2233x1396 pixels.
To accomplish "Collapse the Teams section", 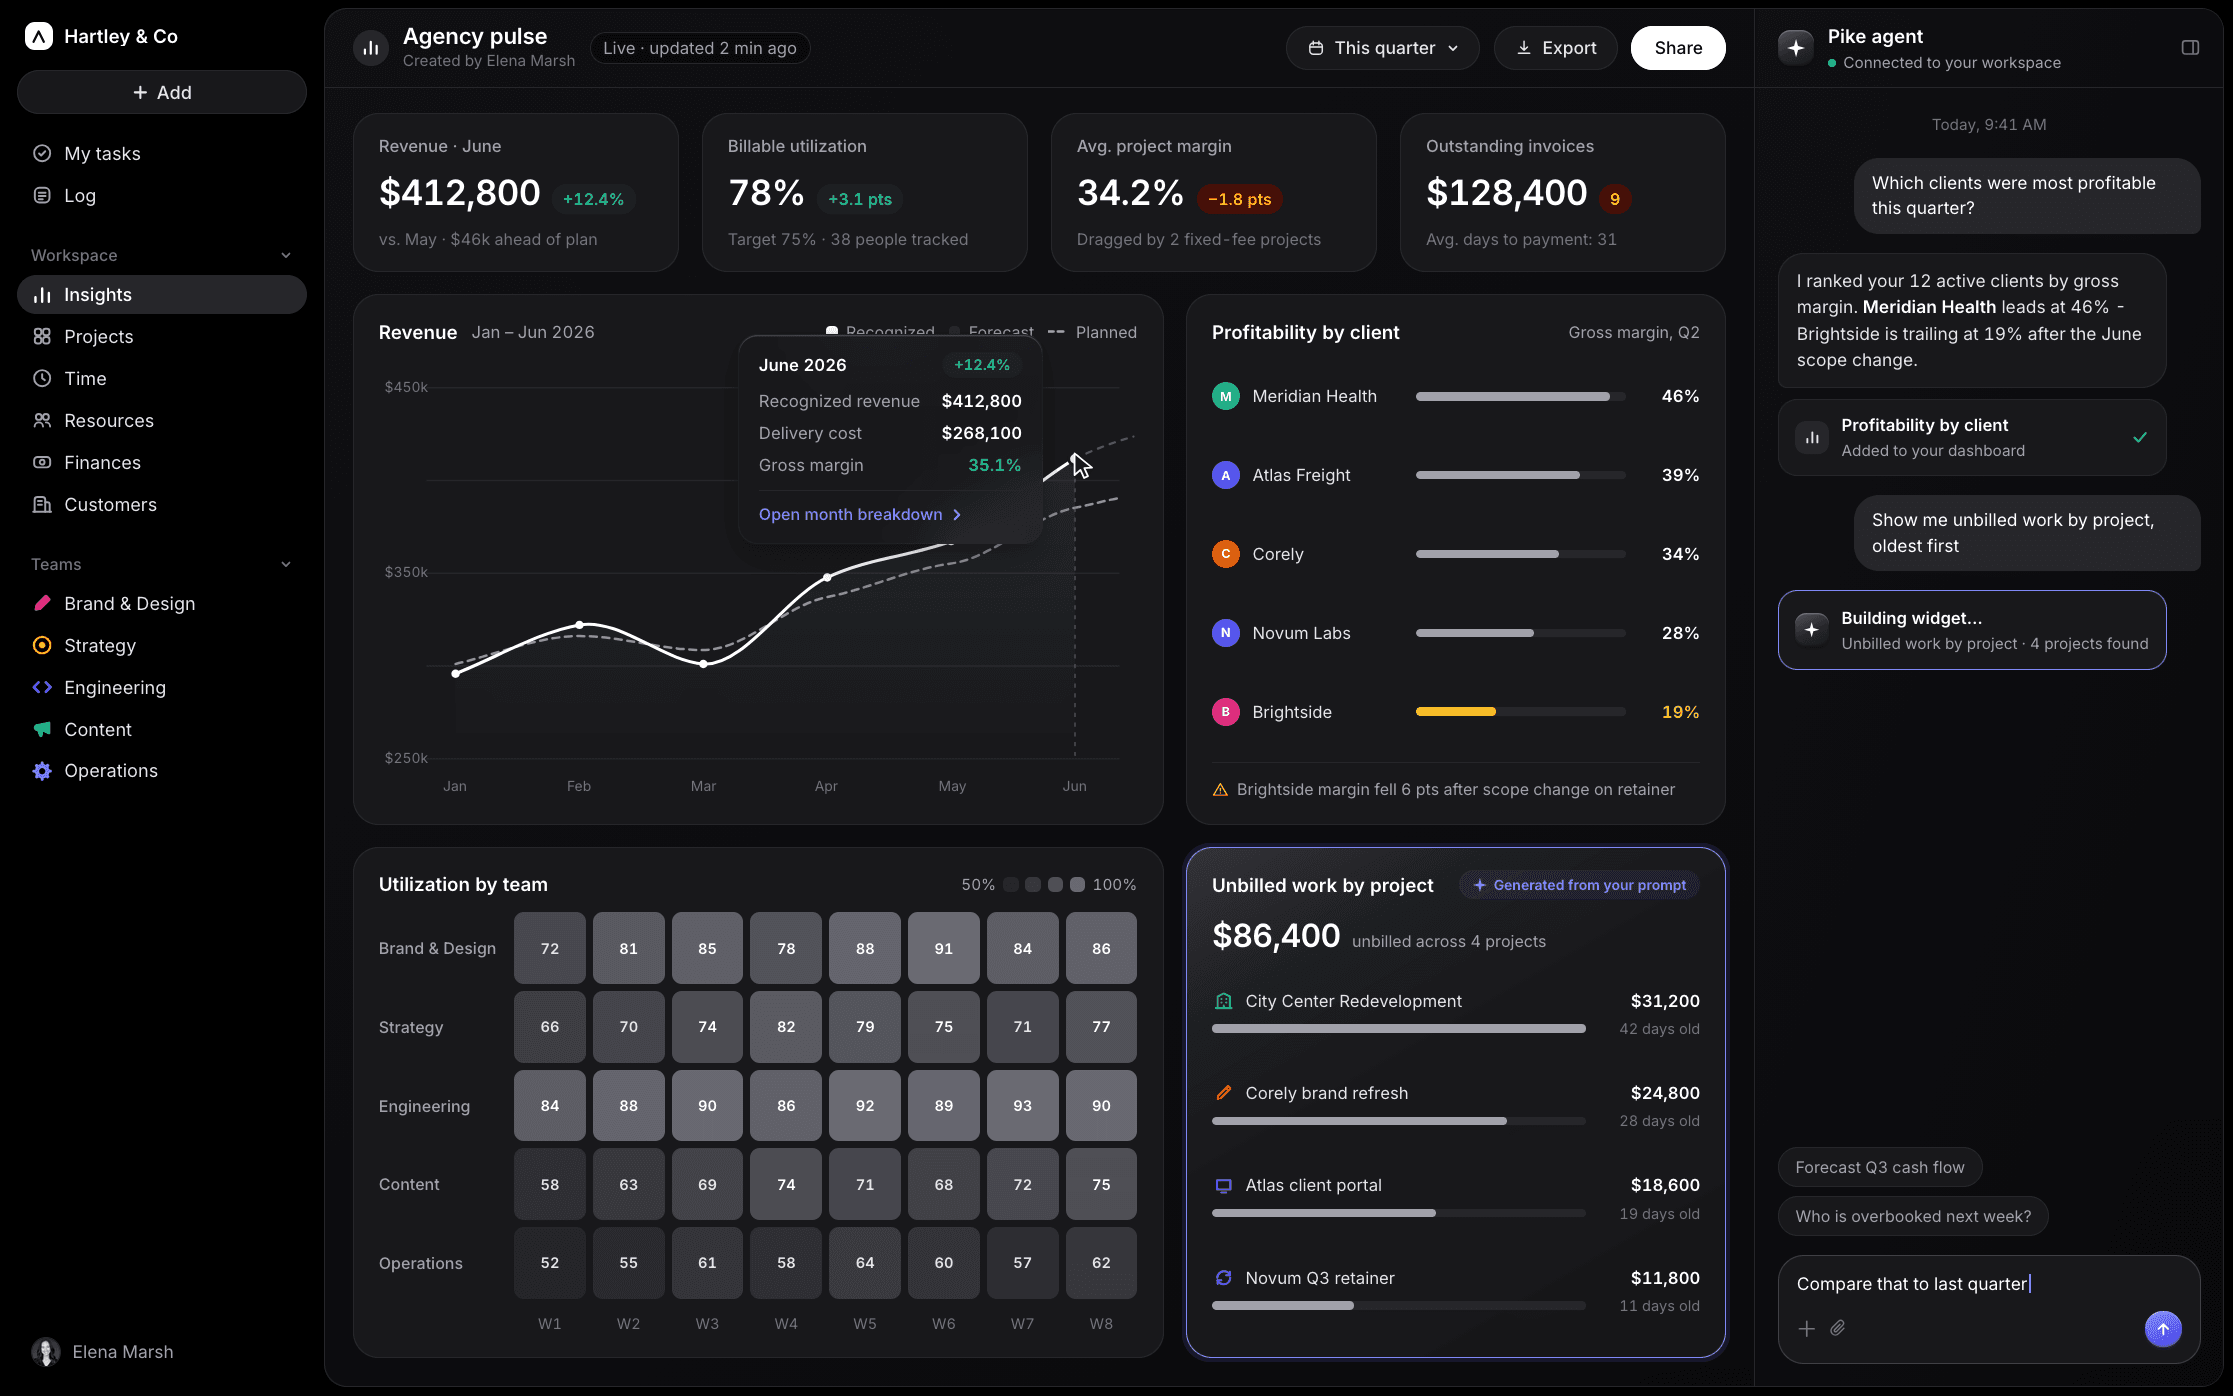I will [286, 564].
